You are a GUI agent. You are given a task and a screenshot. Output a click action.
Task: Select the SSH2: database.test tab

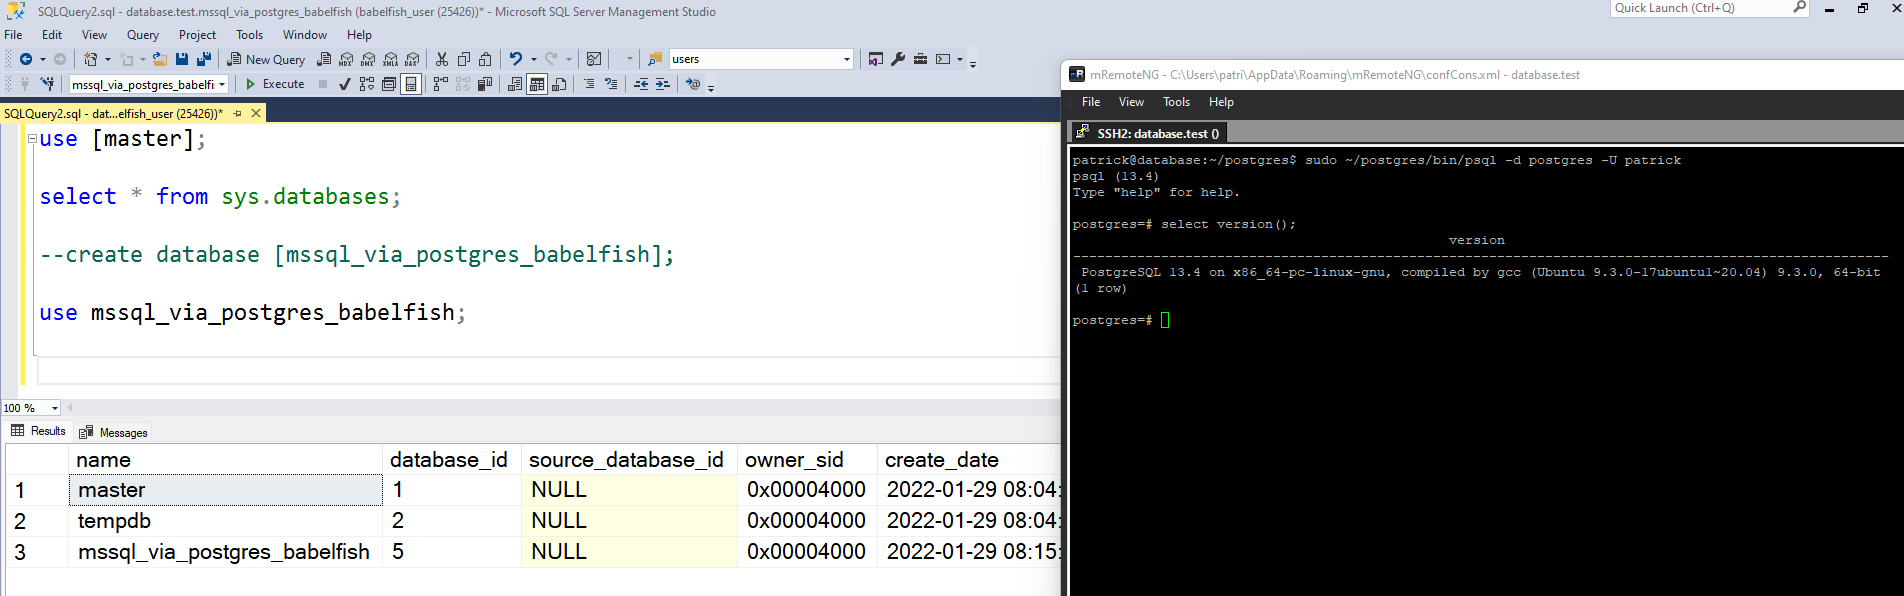coord(1148,133)
